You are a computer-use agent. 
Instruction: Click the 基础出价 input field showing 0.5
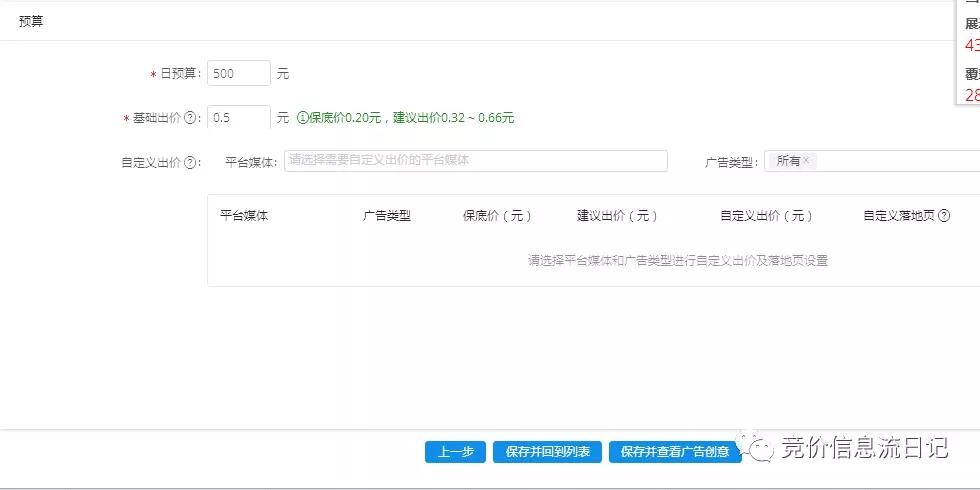(x=239, y=117)
